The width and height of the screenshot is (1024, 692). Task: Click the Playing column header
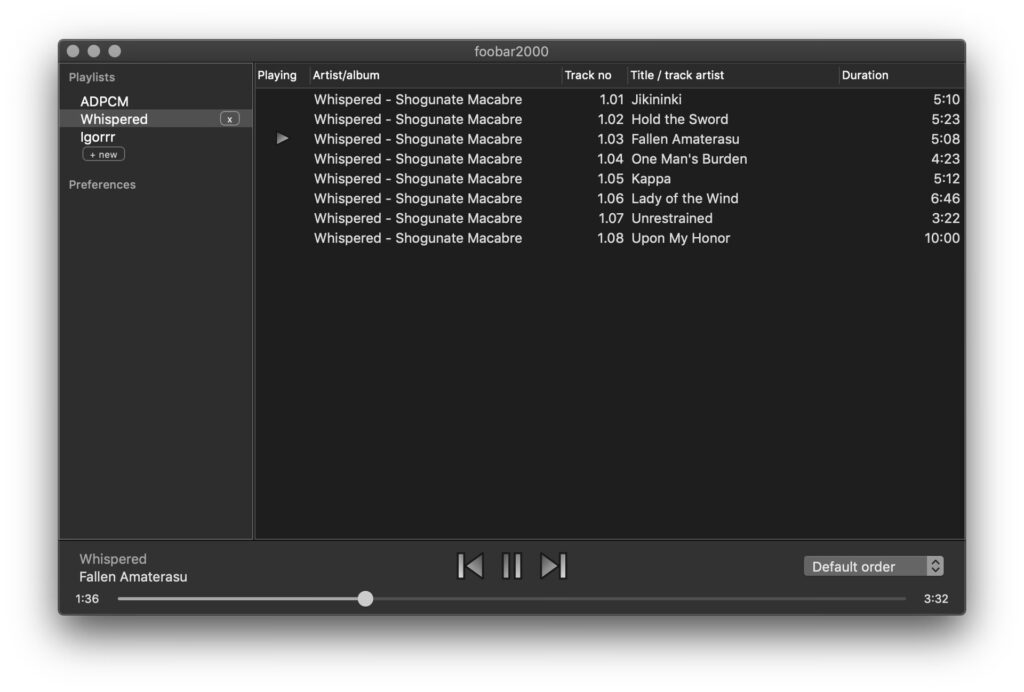[277, 75]
